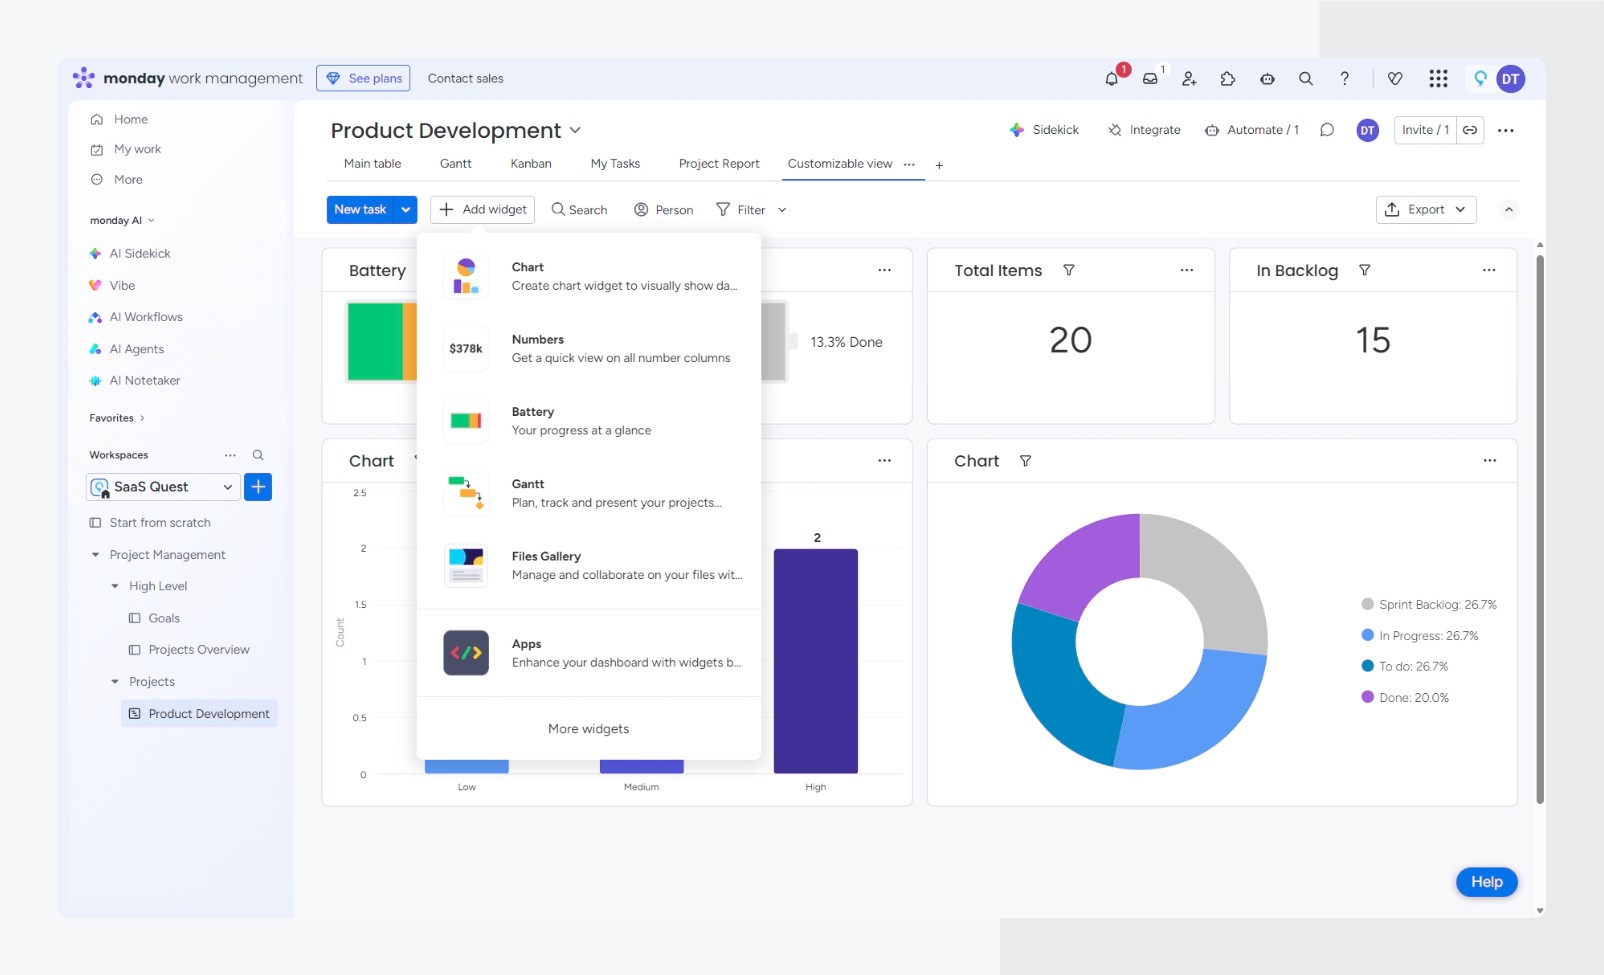1604x975 pixels.
Task: Open the Export dropdown
Action: click(x=1426, y=210)
